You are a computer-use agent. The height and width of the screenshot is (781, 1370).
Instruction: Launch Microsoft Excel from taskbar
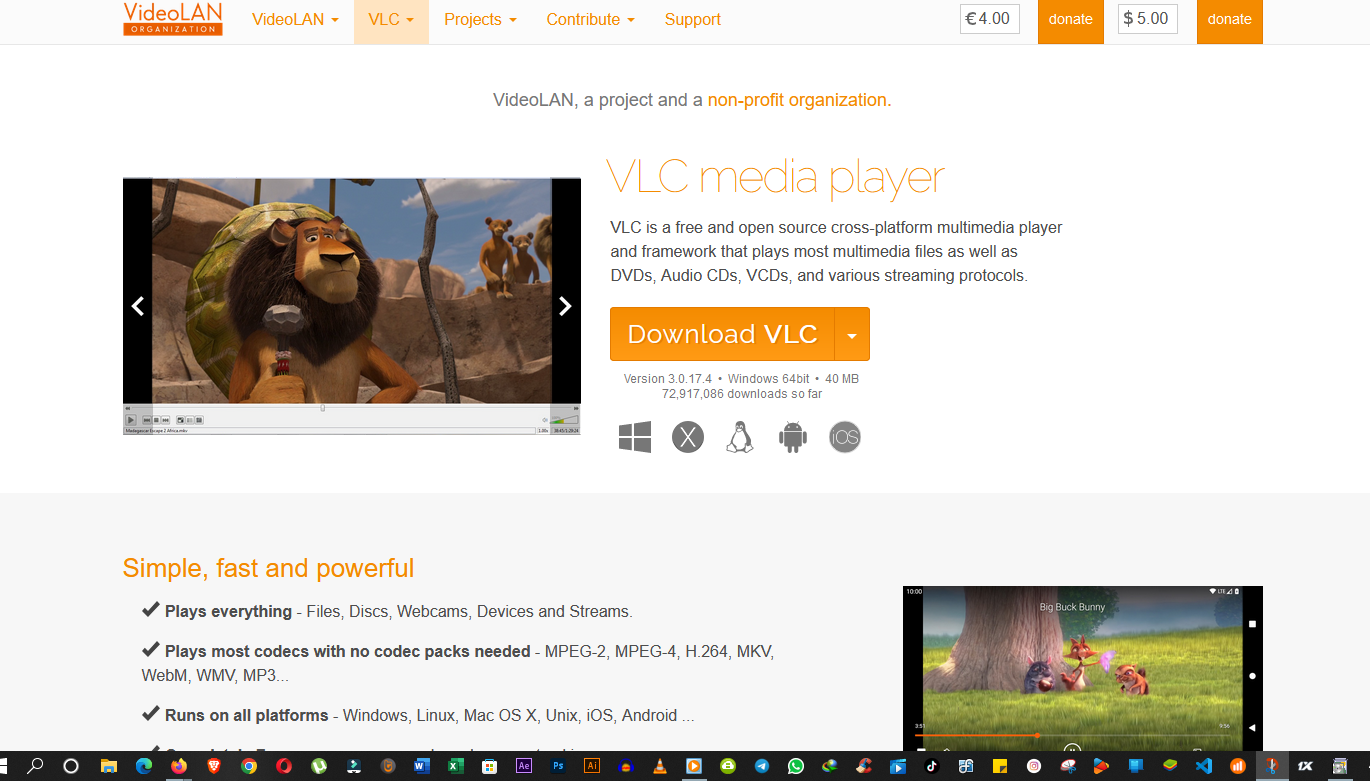click(455, 766)
